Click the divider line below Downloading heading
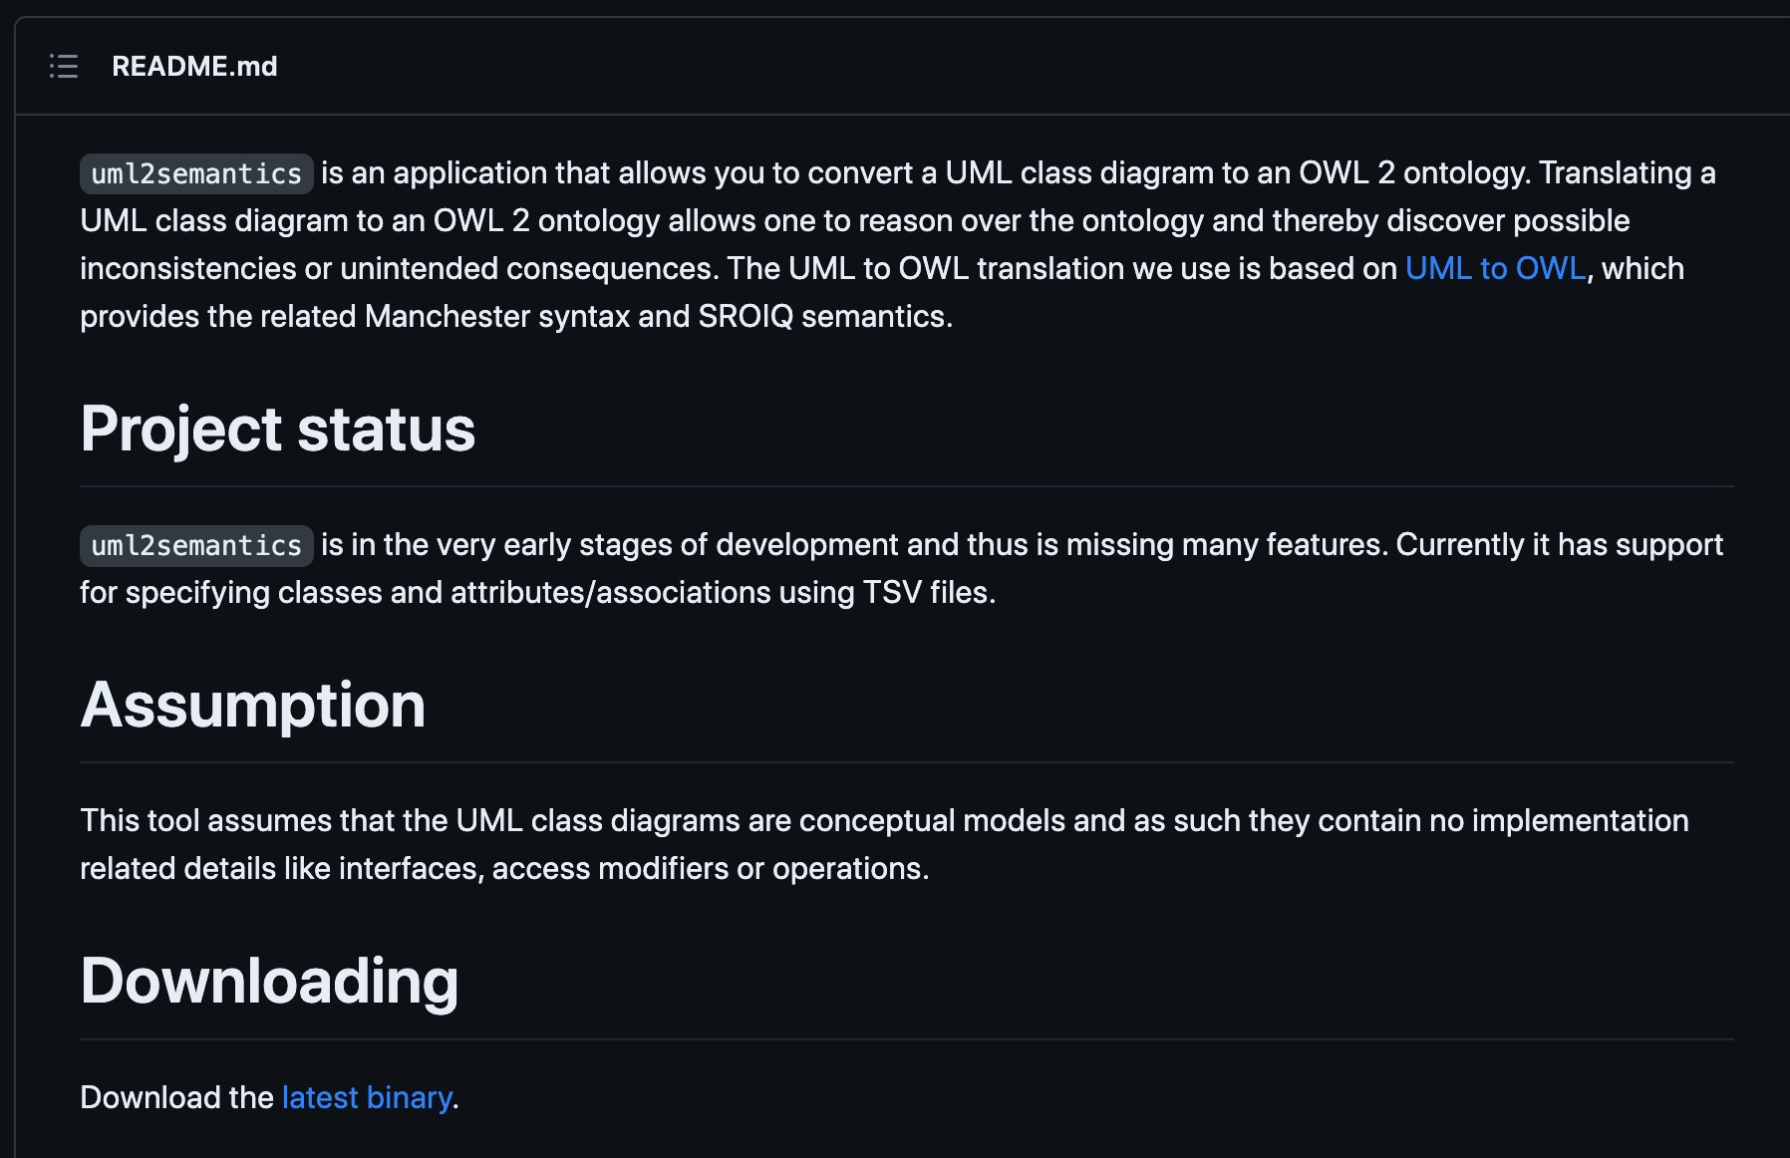 pos(906,1039)
